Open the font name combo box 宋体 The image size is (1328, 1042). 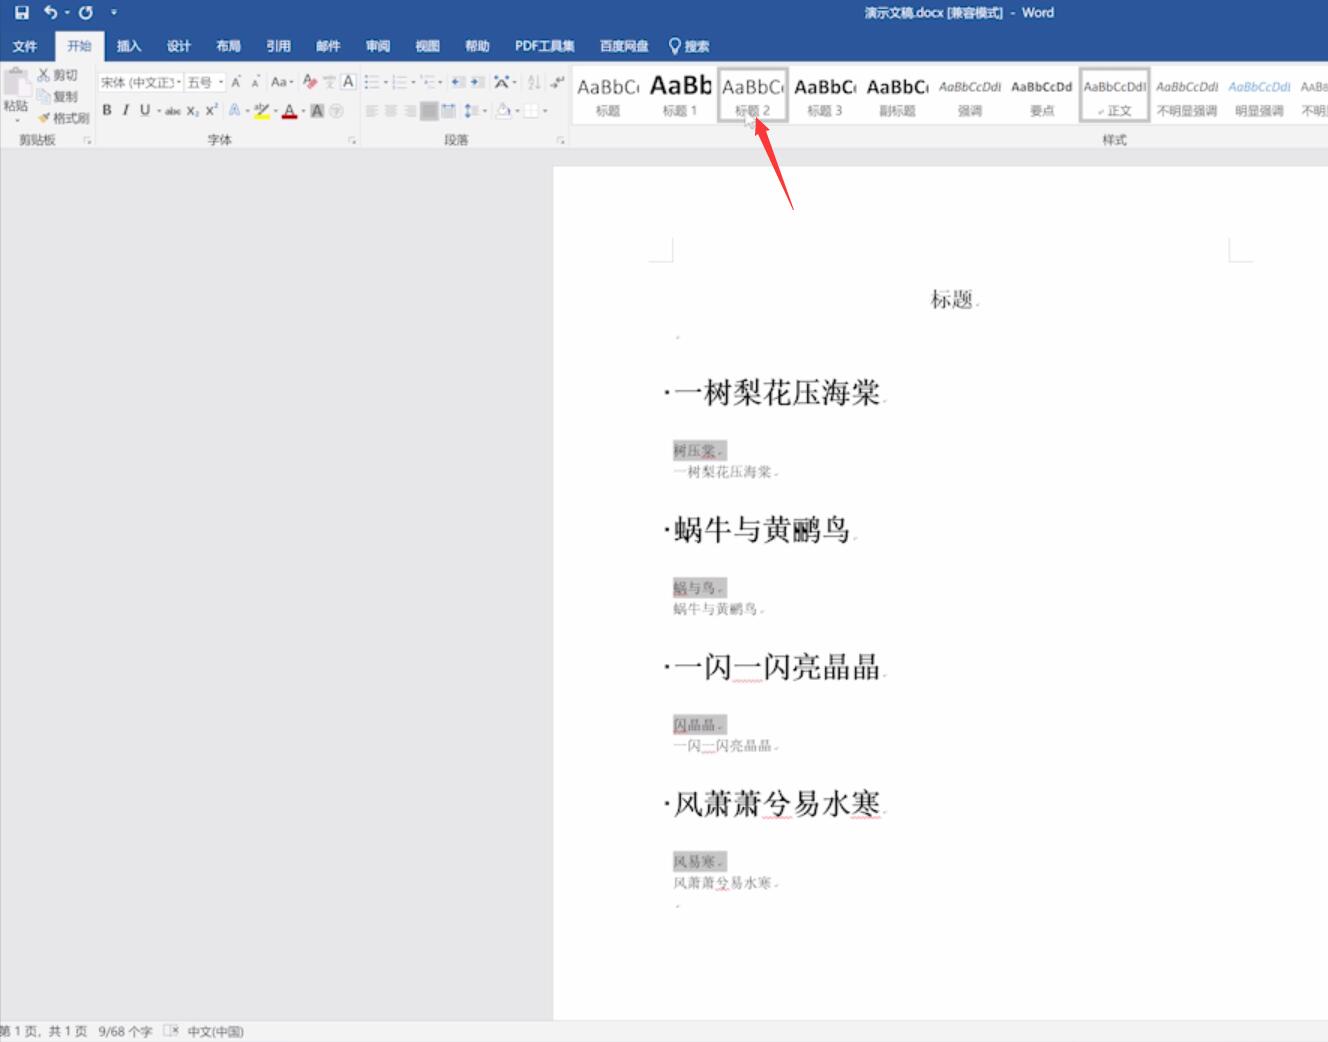141,82
